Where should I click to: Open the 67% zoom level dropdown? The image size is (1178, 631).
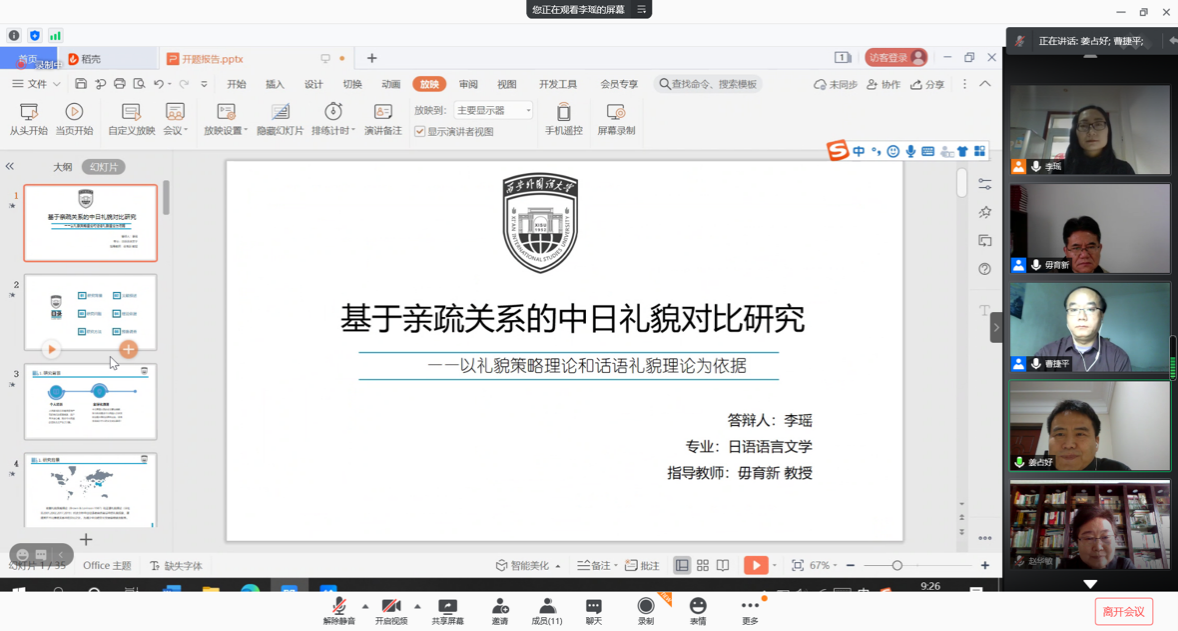coord(823,566)
